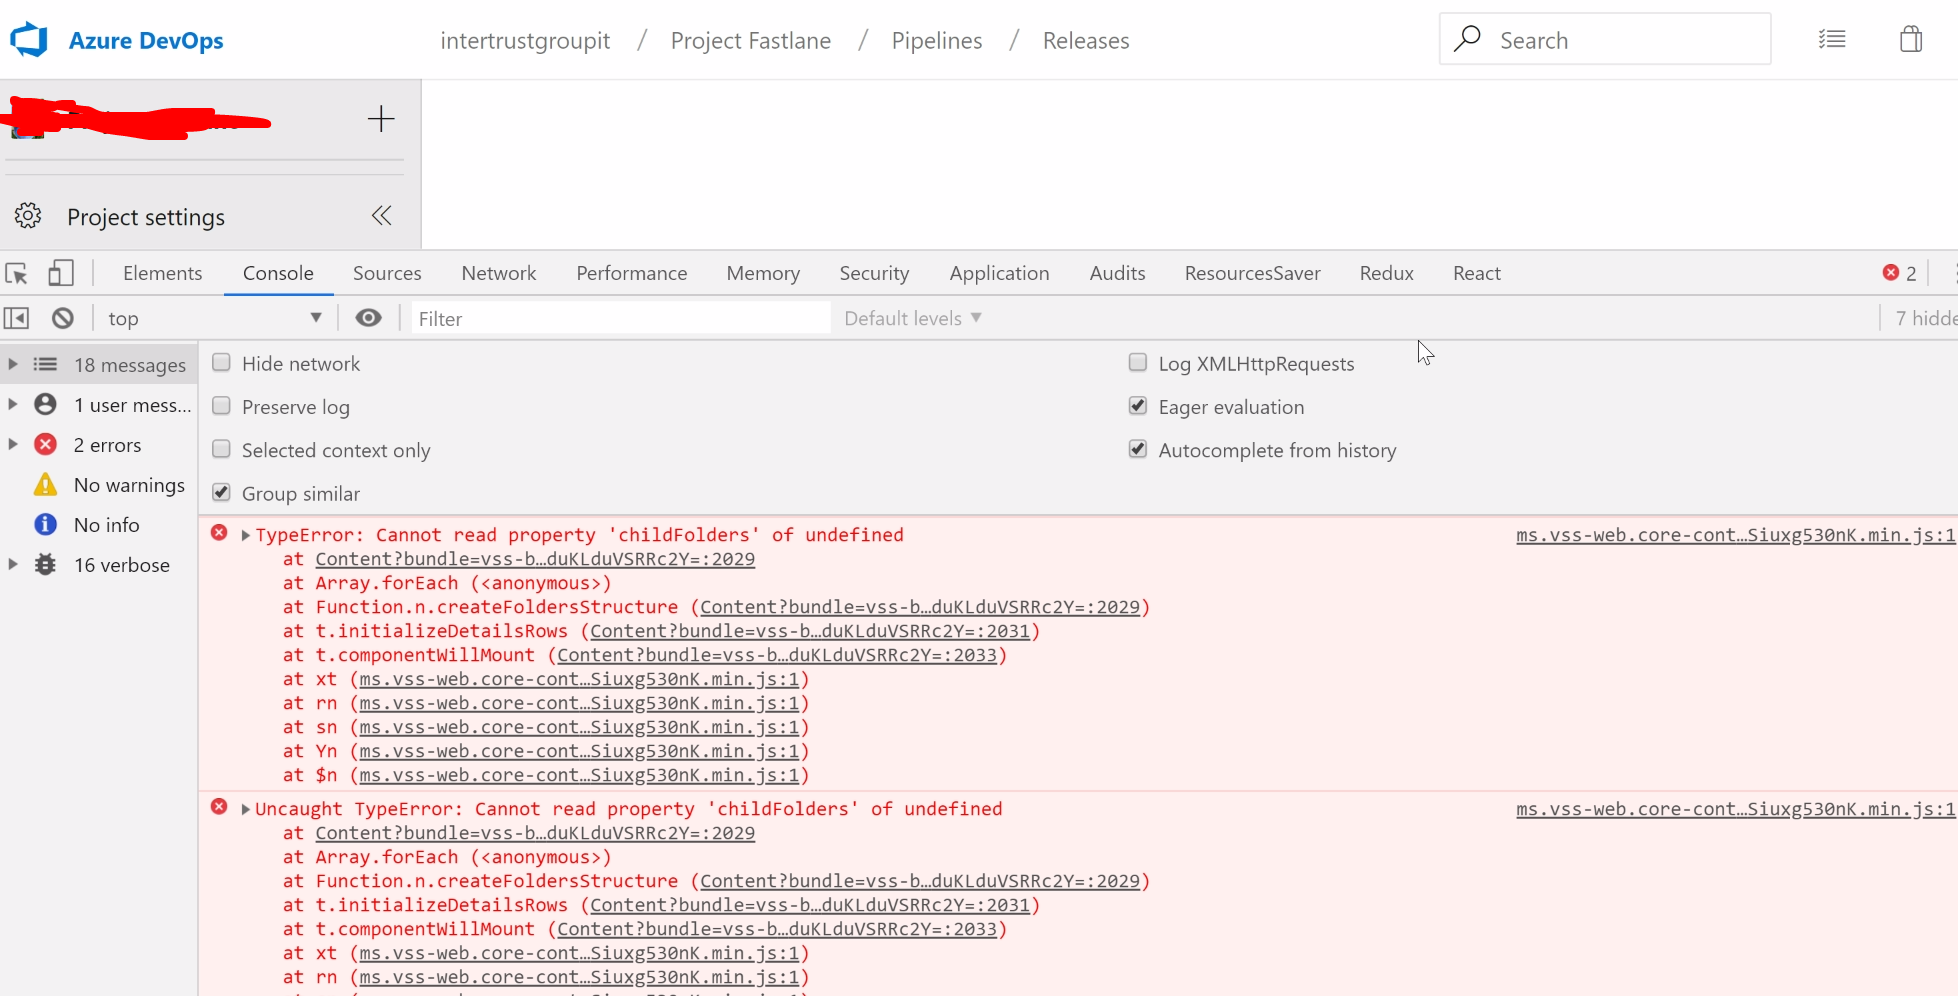This screenshot has width=1958, height=996.
Task: Enable Selected context only checkbox
Action: point(222,449)
